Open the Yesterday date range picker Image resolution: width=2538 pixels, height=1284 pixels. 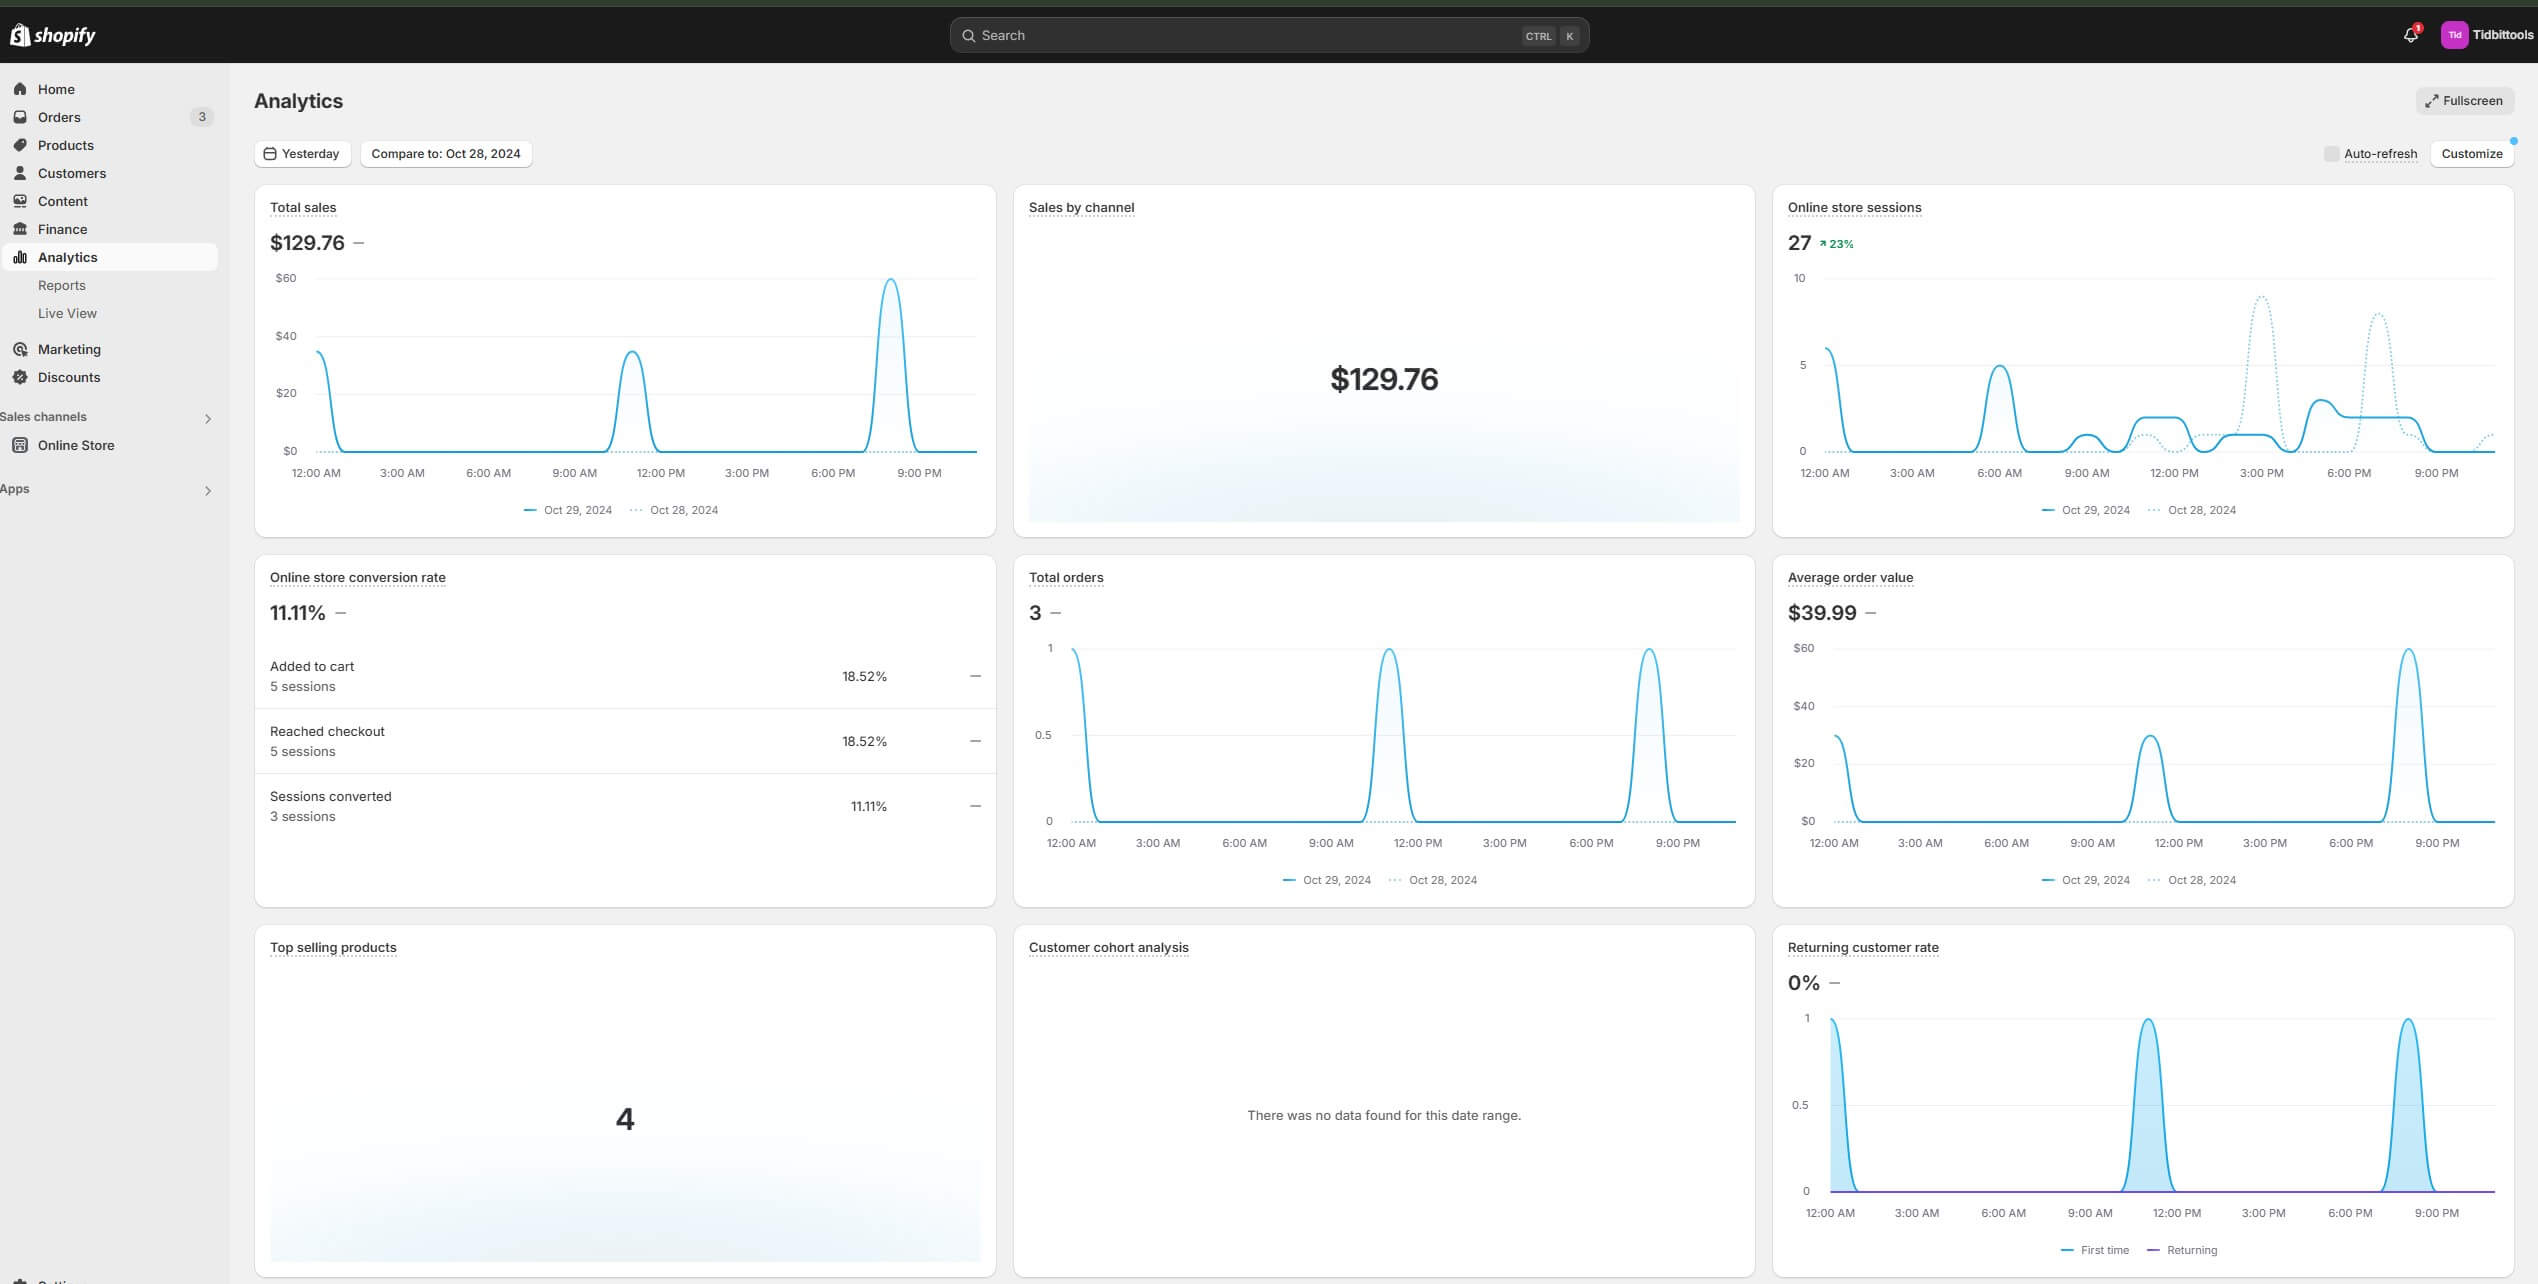[x=302, y=154]
